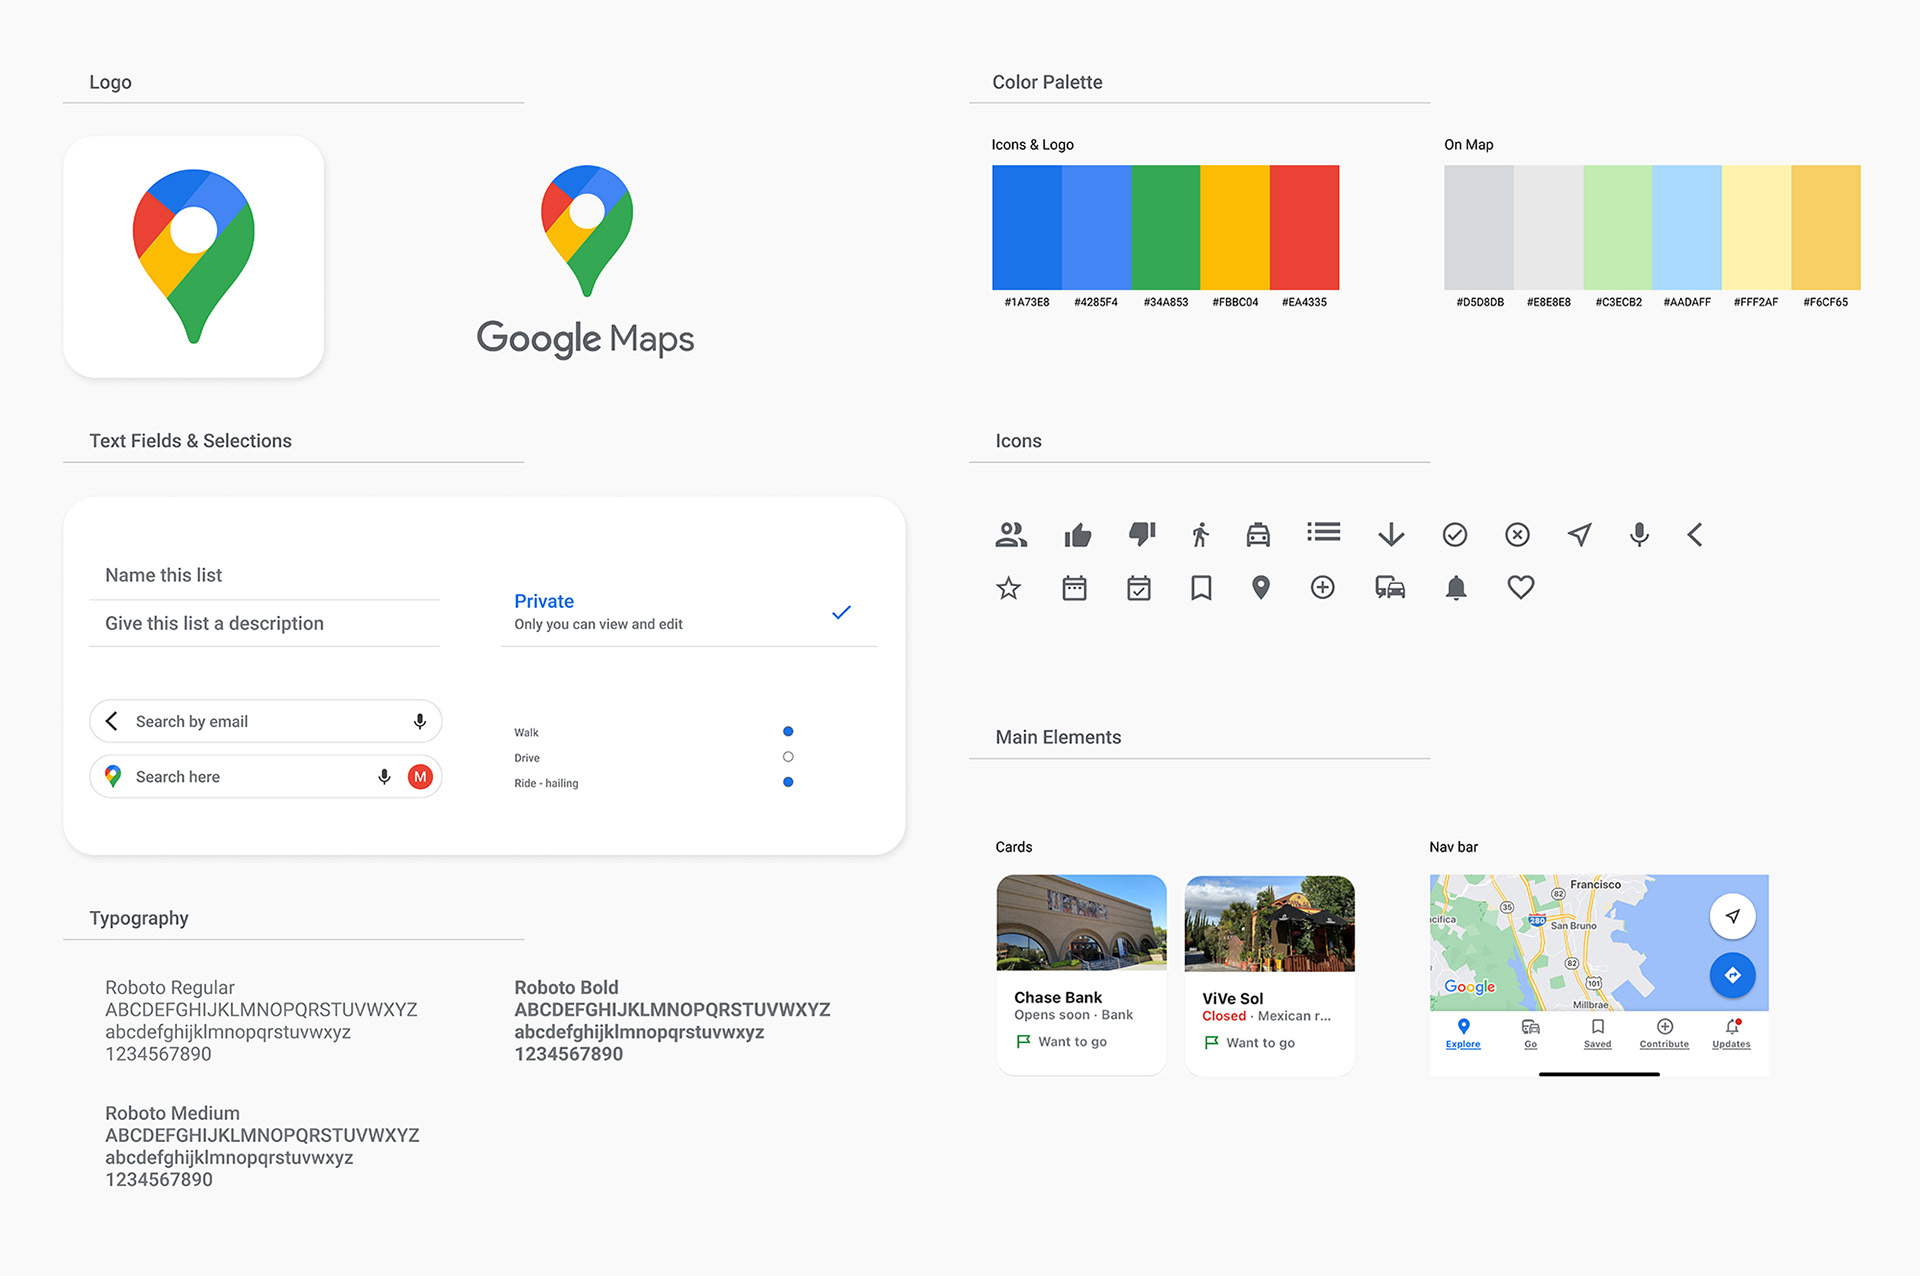
Task: Click the navigation arrow icon in Icons row
Action: point(1579,535)
